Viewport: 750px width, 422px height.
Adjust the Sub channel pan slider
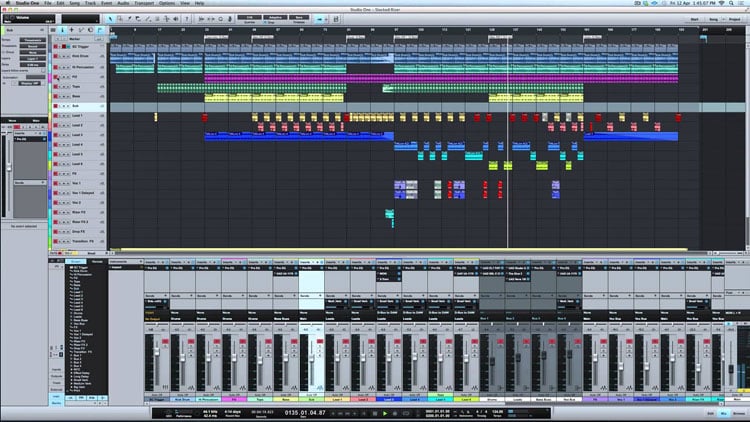pyautogui.click(x=311, y=325)
